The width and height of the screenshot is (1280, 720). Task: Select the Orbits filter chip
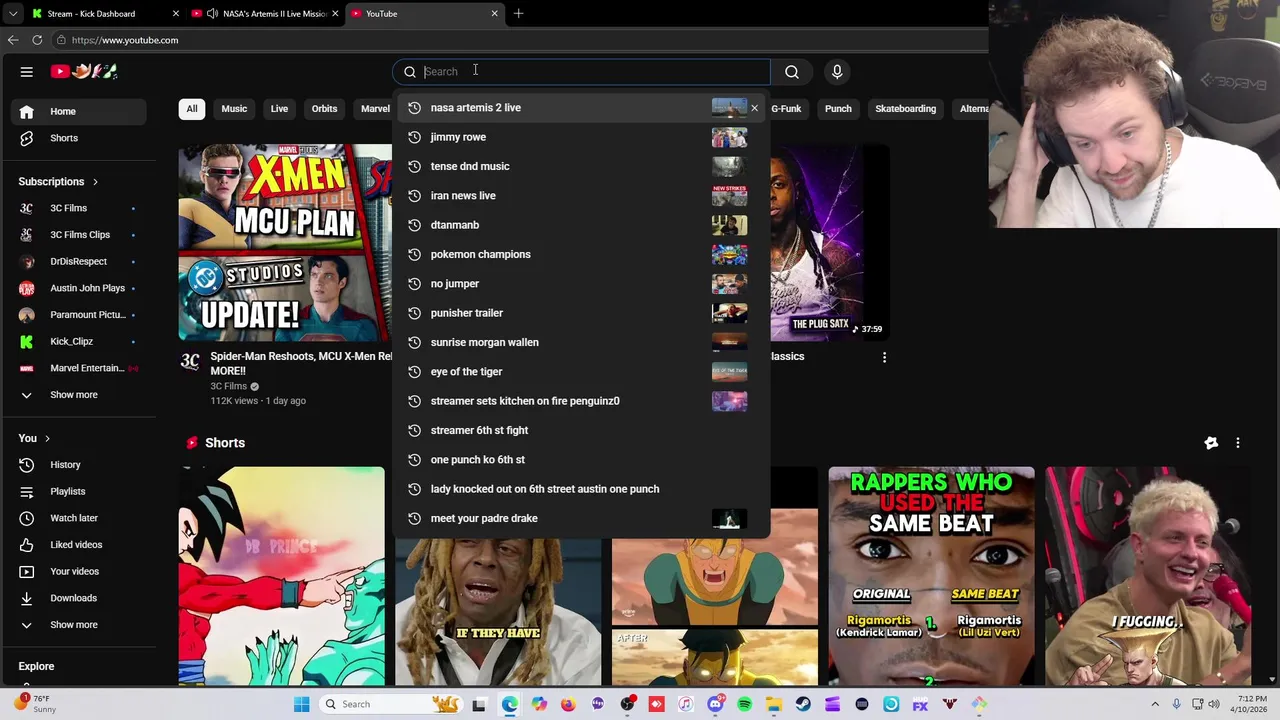pyautogui.click(x=324, y=109)
